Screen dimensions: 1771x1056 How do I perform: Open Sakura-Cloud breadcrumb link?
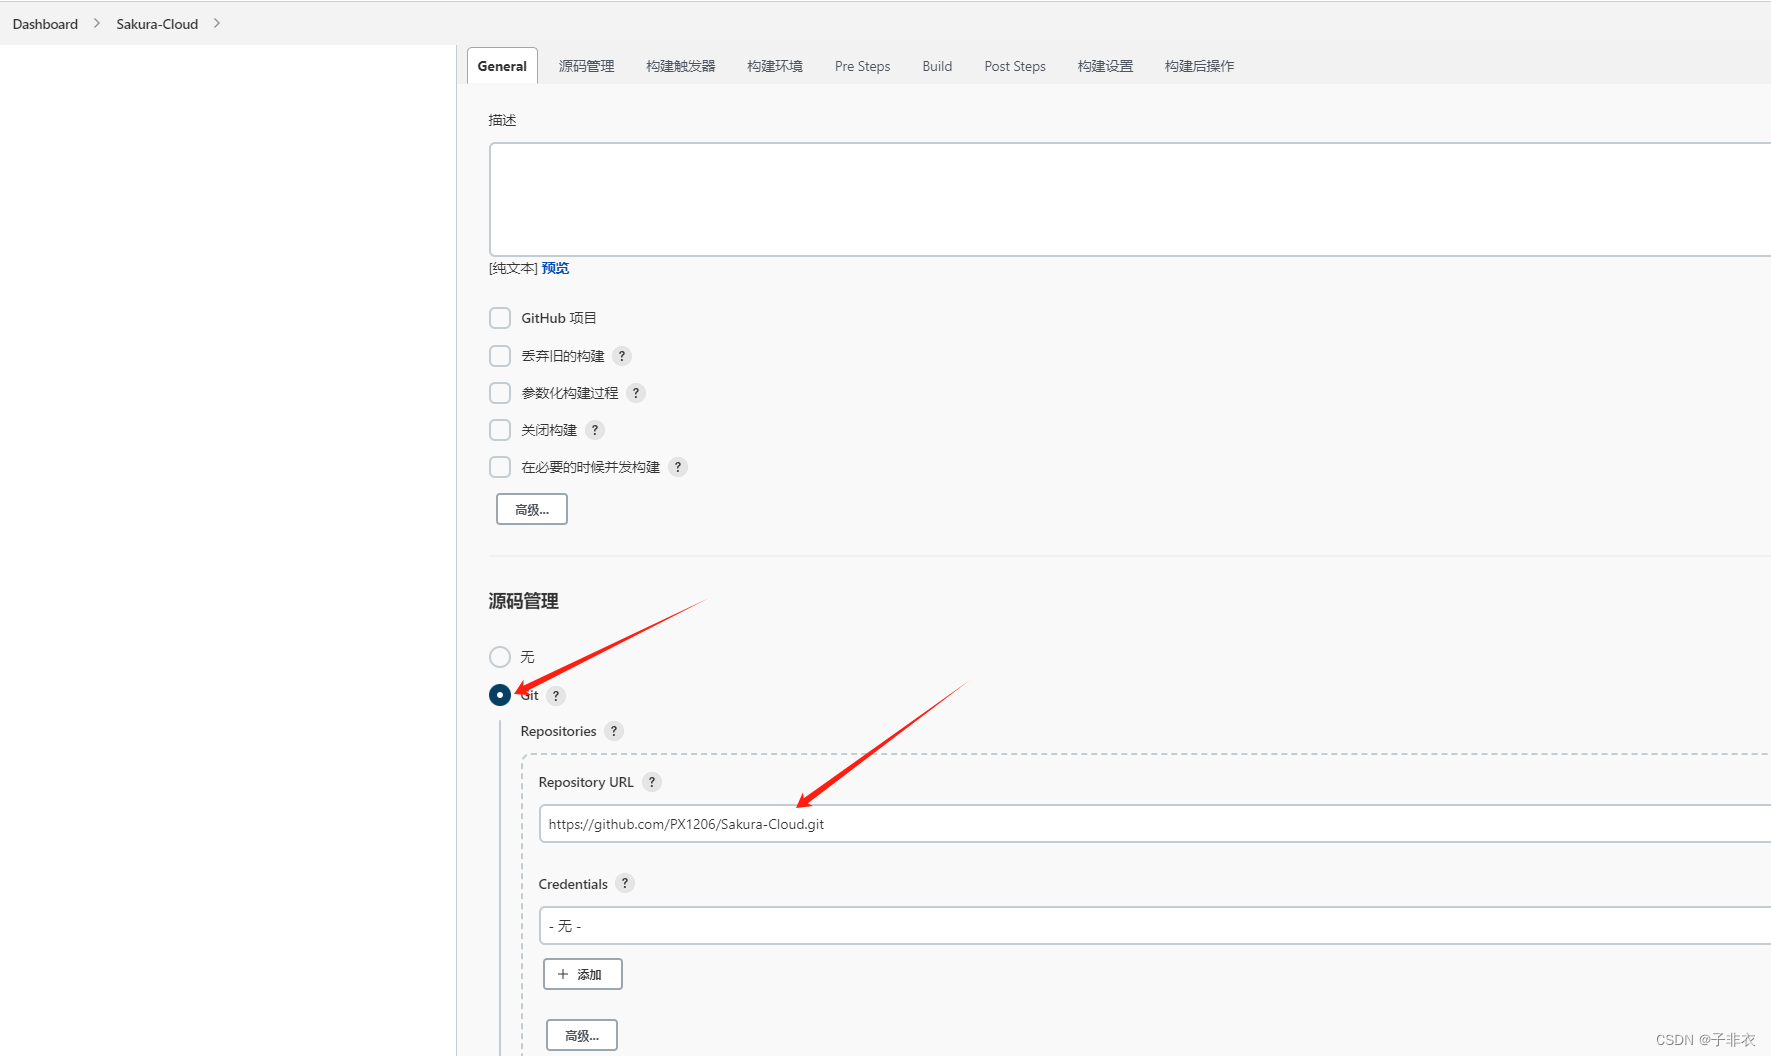click(x=157, y=24)
